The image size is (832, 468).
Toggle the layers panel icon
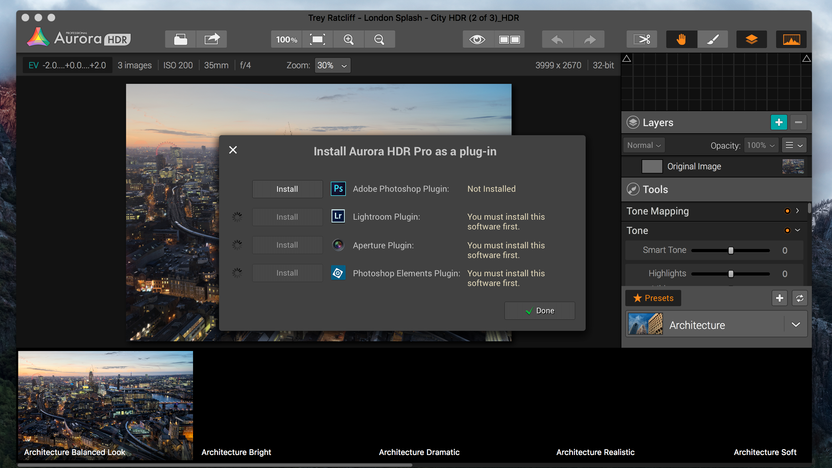[x=751, y=39]
